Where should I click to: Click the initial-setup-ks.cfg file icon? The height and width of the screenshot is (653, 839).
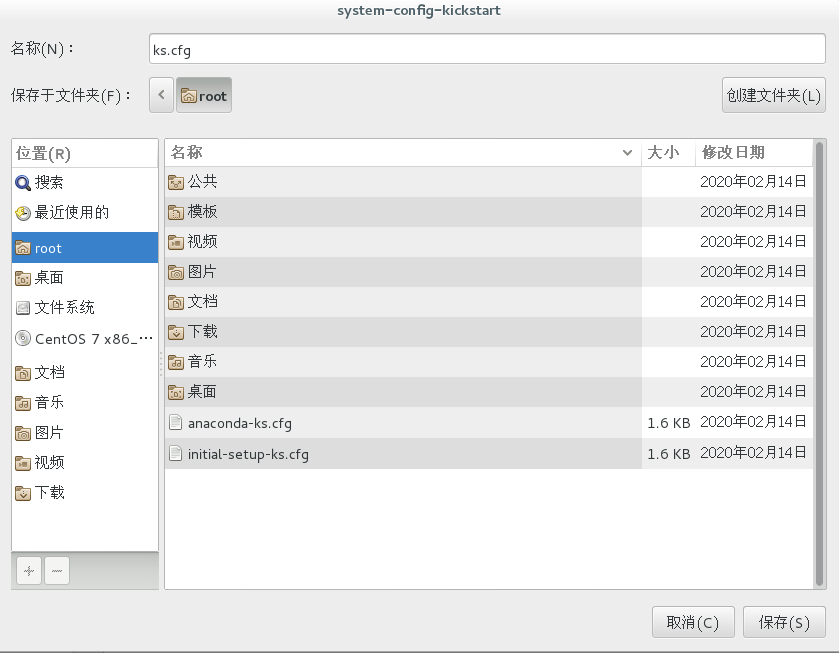176,453
